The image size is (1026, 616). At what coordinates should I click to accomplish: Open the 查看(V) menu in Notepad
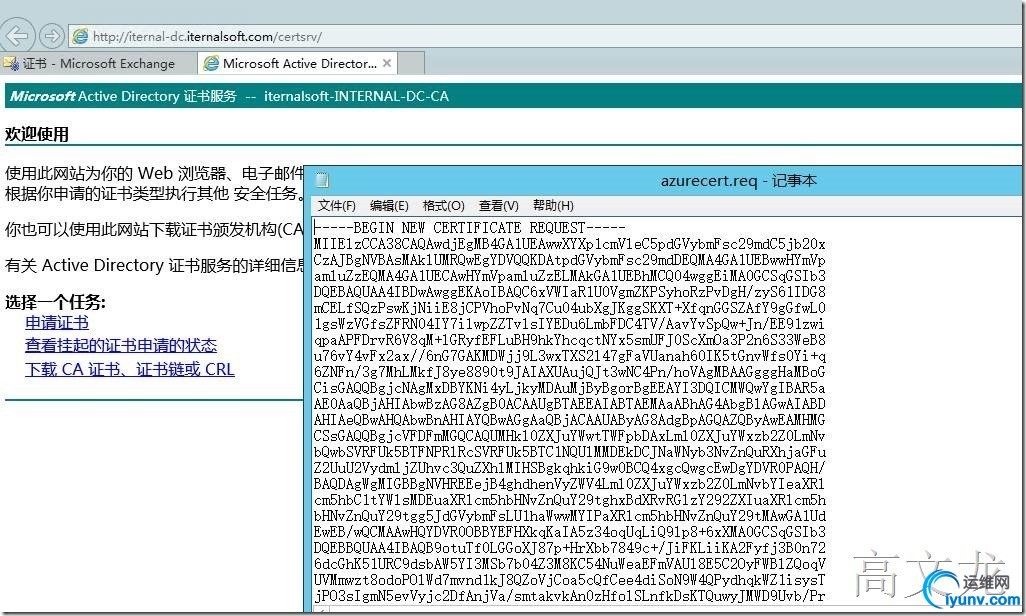coord(498,206)
